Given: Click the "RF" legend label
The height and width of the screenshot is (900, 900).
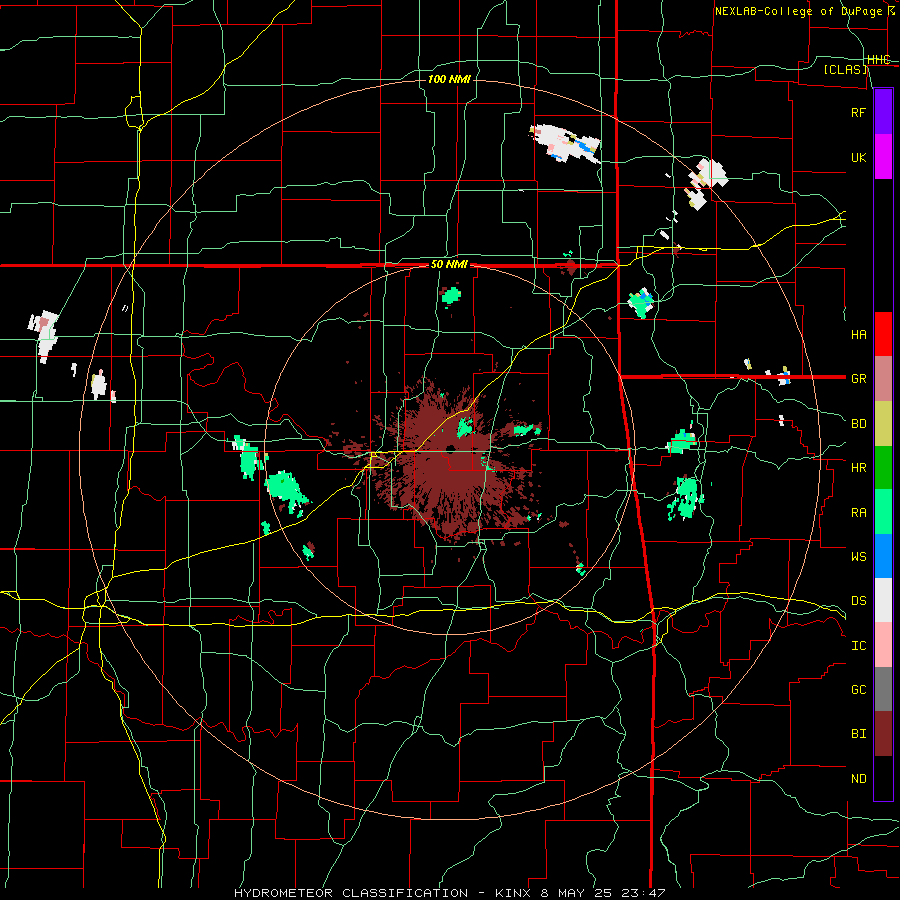Looking at the screenshot, I should pos(858,112).
